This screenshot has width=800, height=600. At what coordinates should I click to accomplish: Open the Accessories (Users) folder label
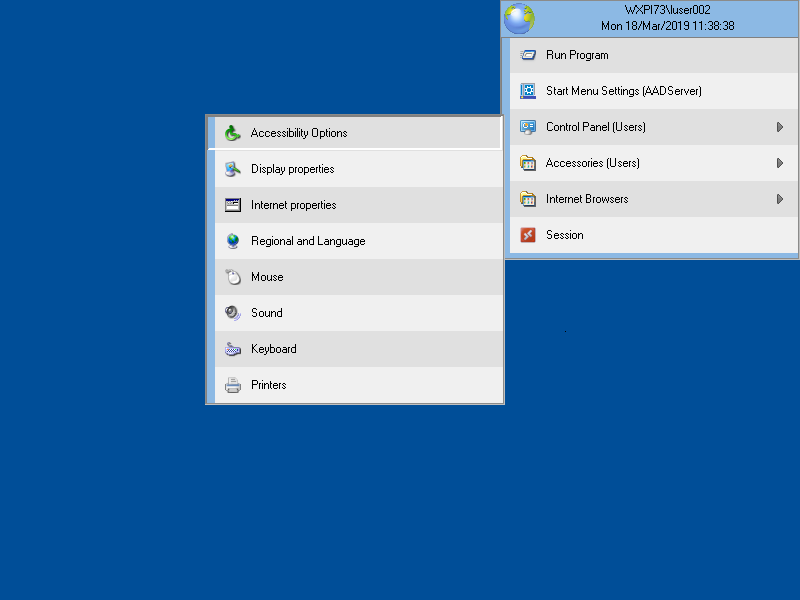pyautogui.click(x=592, y=163)
